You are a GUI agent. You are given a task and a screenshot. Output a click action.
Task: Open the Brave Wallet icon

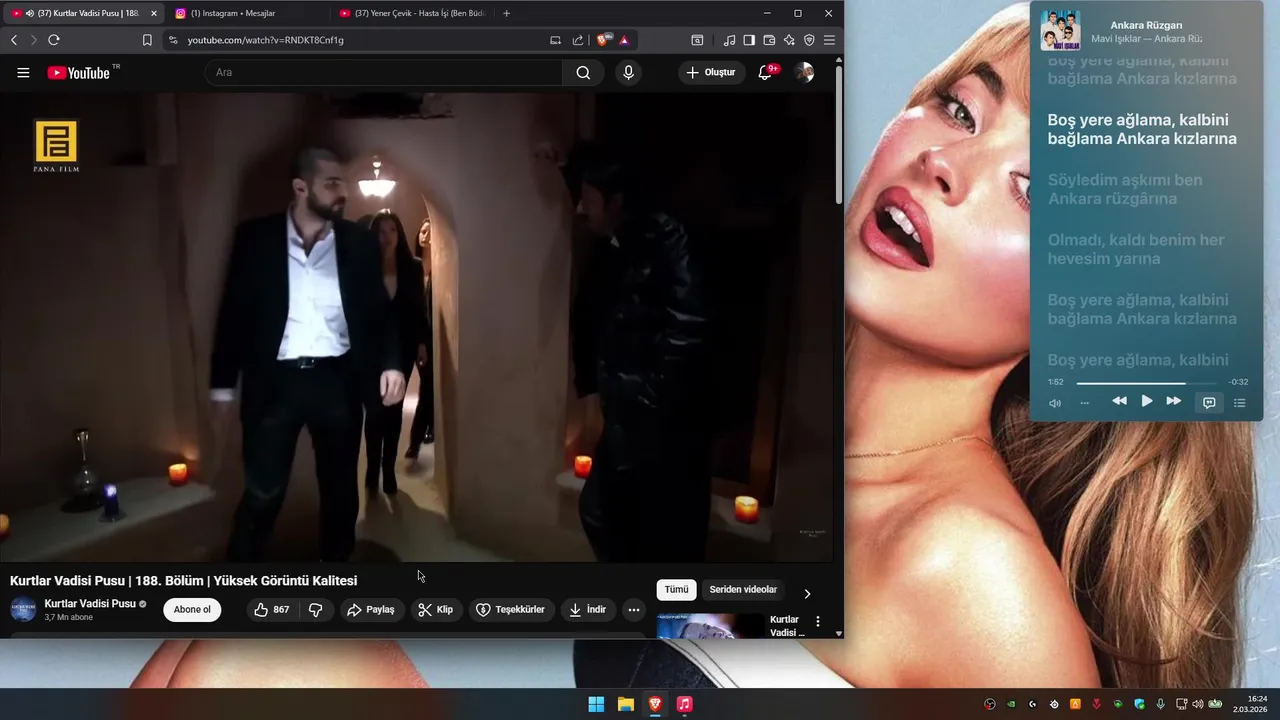point(769,40)
